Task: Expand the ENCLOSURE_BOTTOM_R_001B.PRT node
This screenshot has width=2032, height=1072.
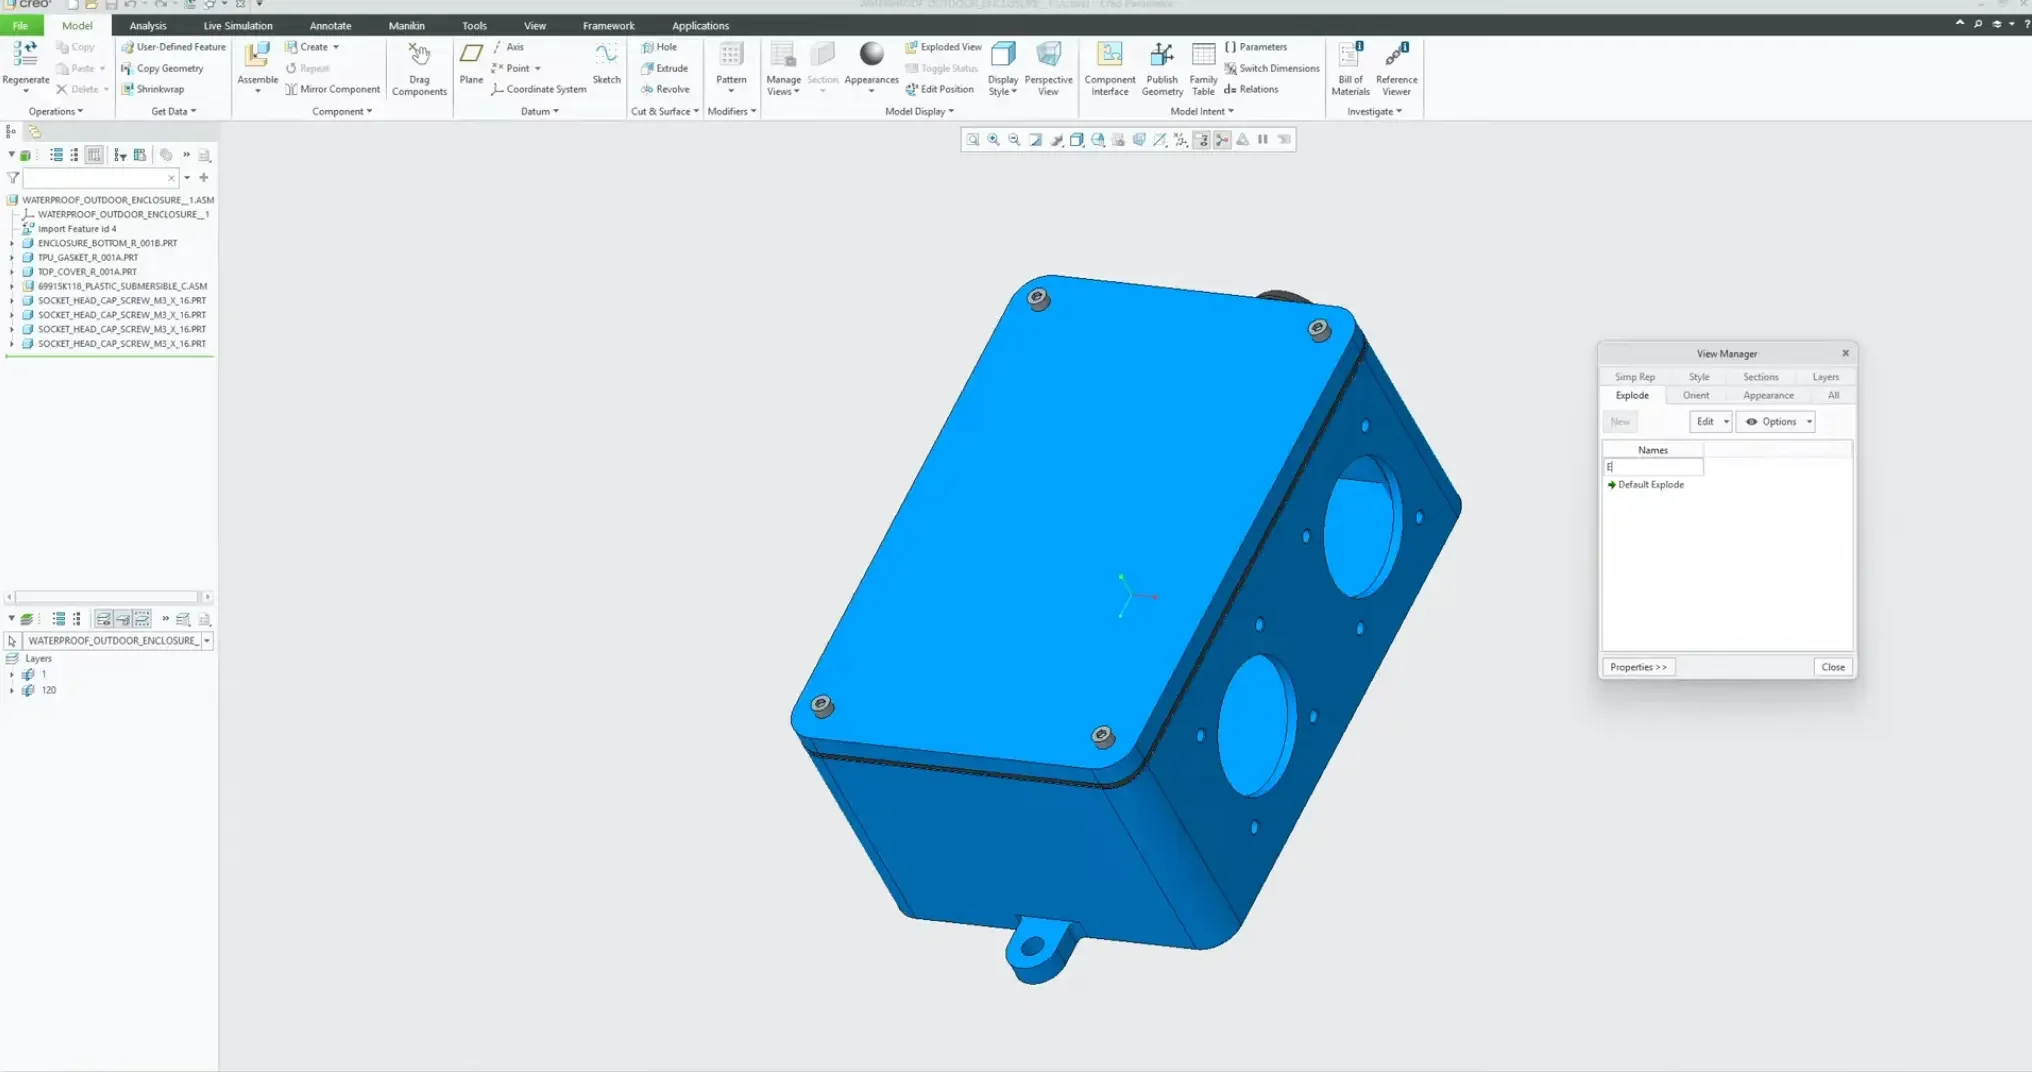Action: [x=12, y=243]
